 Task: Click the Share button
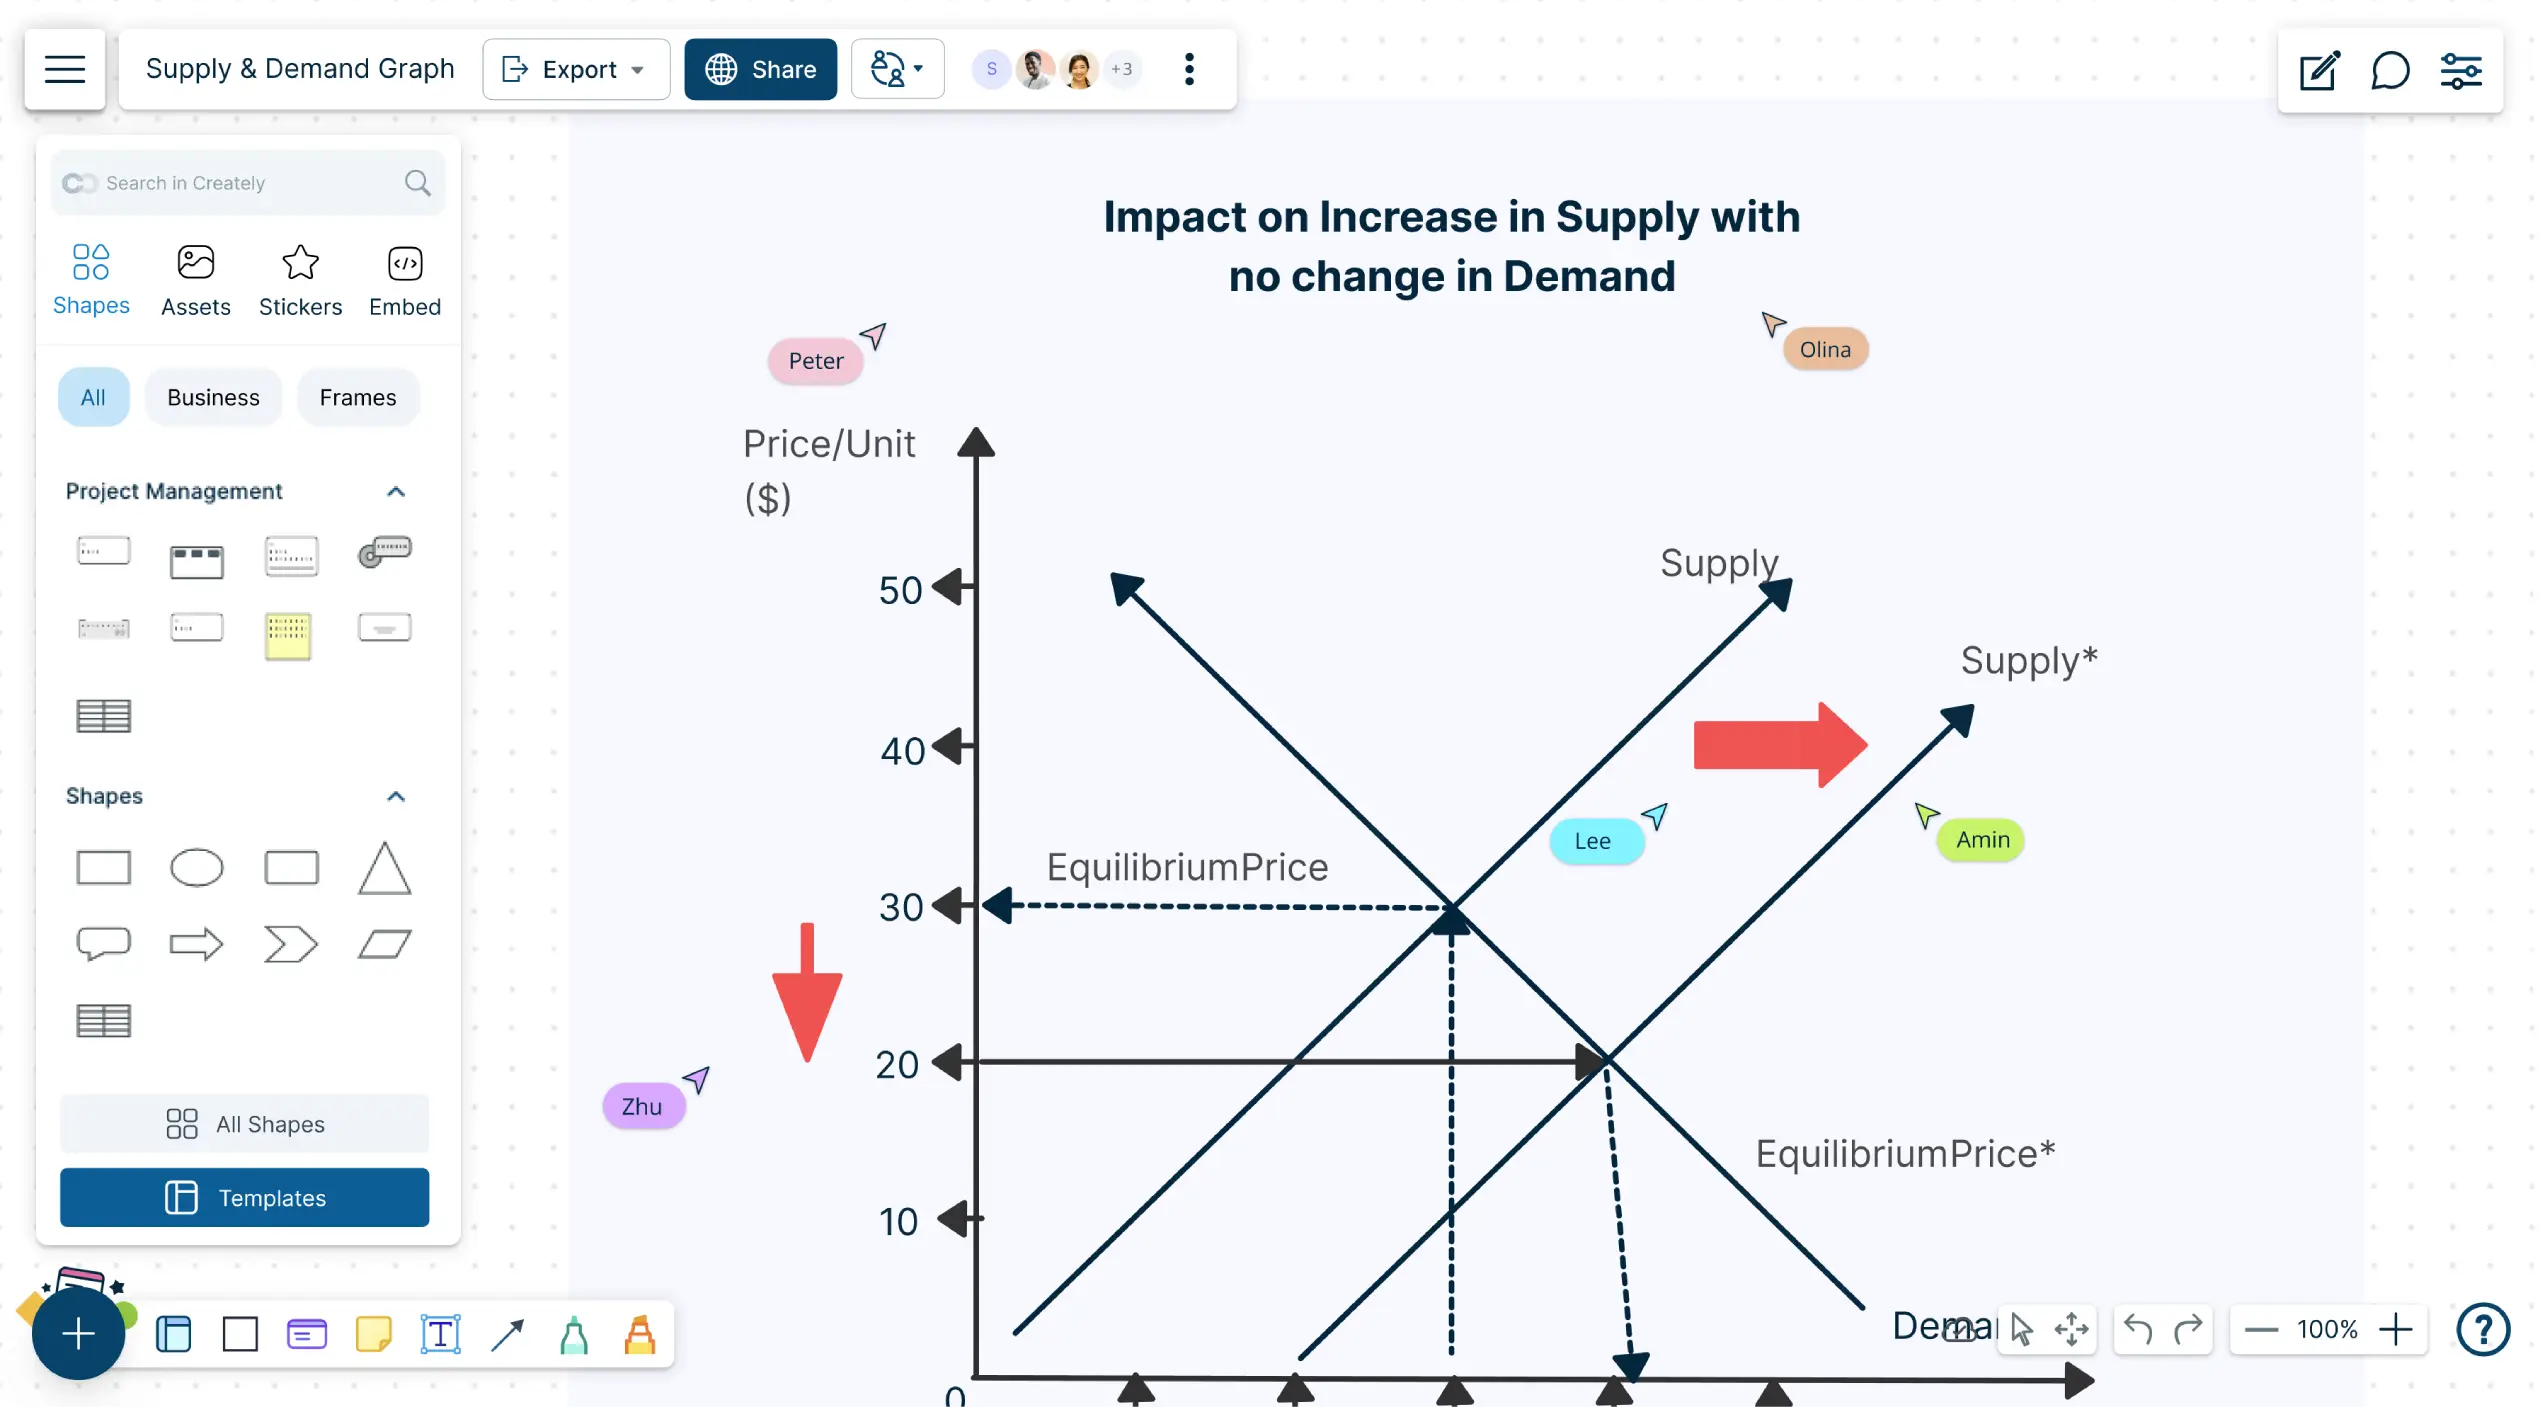(759, 69)
